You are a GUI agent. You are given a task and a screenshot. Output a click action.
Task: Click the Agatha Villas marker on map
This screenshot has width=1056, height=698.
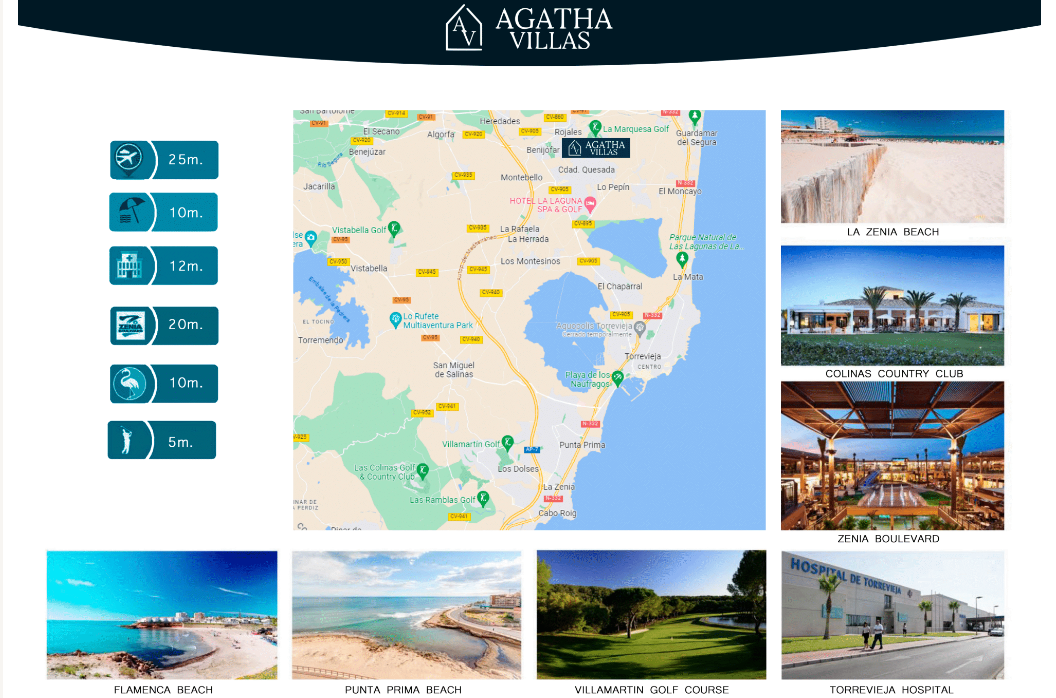(x=595, y=148)
